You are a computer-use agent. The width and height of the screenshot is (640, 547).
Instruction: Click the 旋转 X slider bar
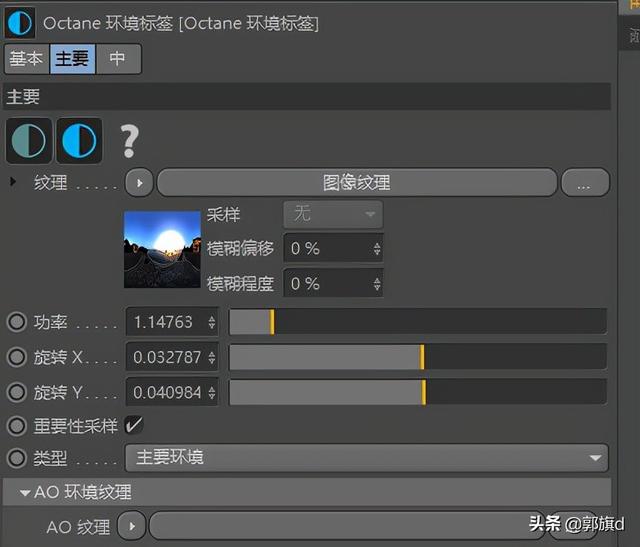418,357
